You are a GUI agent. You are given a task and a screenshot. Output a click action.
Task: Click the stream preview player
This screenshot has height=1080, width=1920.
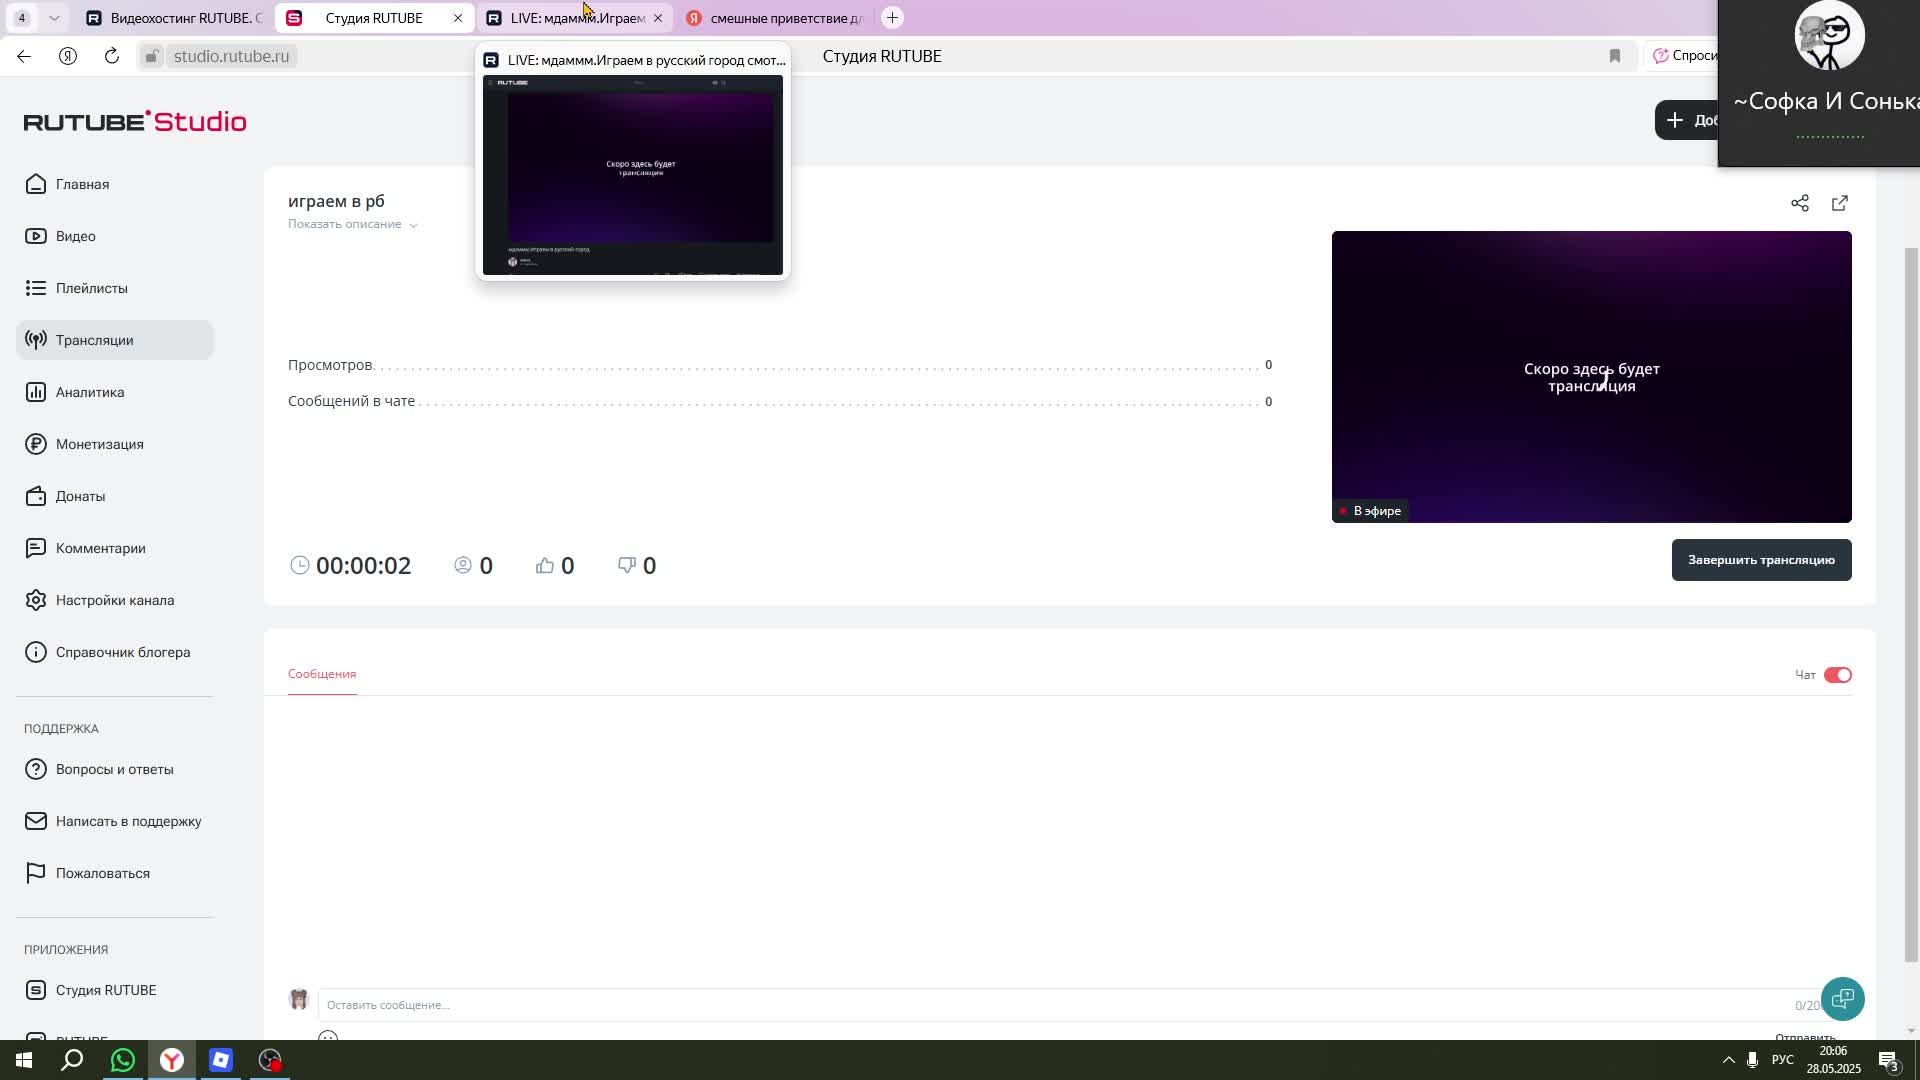point(1591,377)
